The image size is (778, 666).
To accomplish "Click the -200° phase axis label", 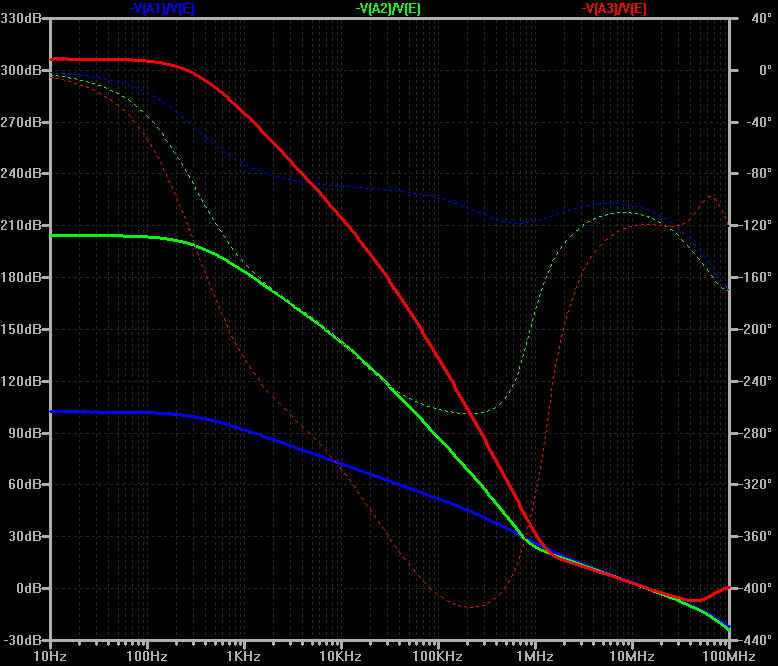I will pyautogui.click(x=756, y=329).
